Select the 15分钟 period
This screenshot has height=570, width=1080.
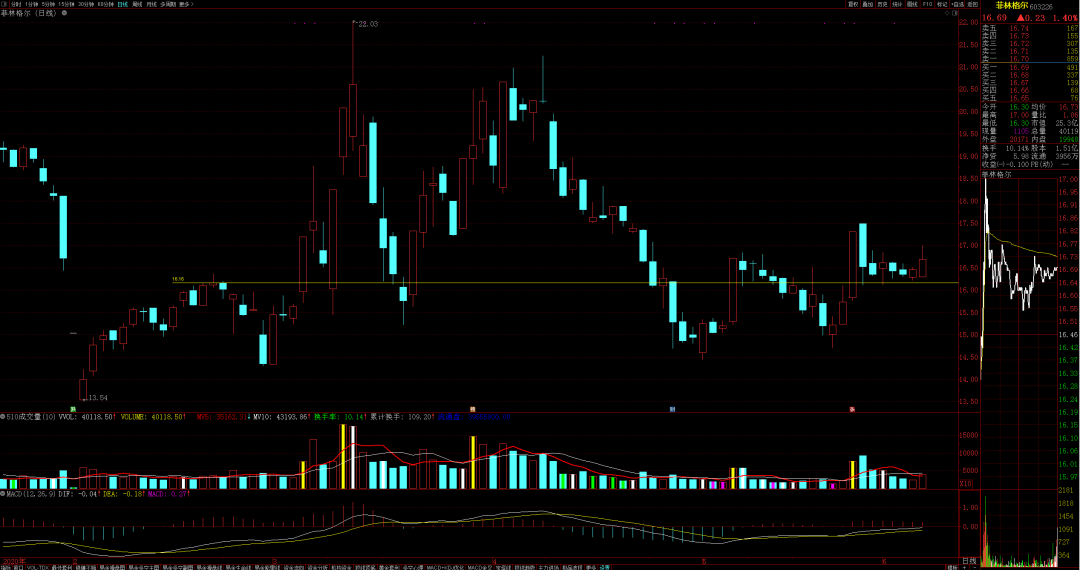pyautogui.click(x=67, y=4)
